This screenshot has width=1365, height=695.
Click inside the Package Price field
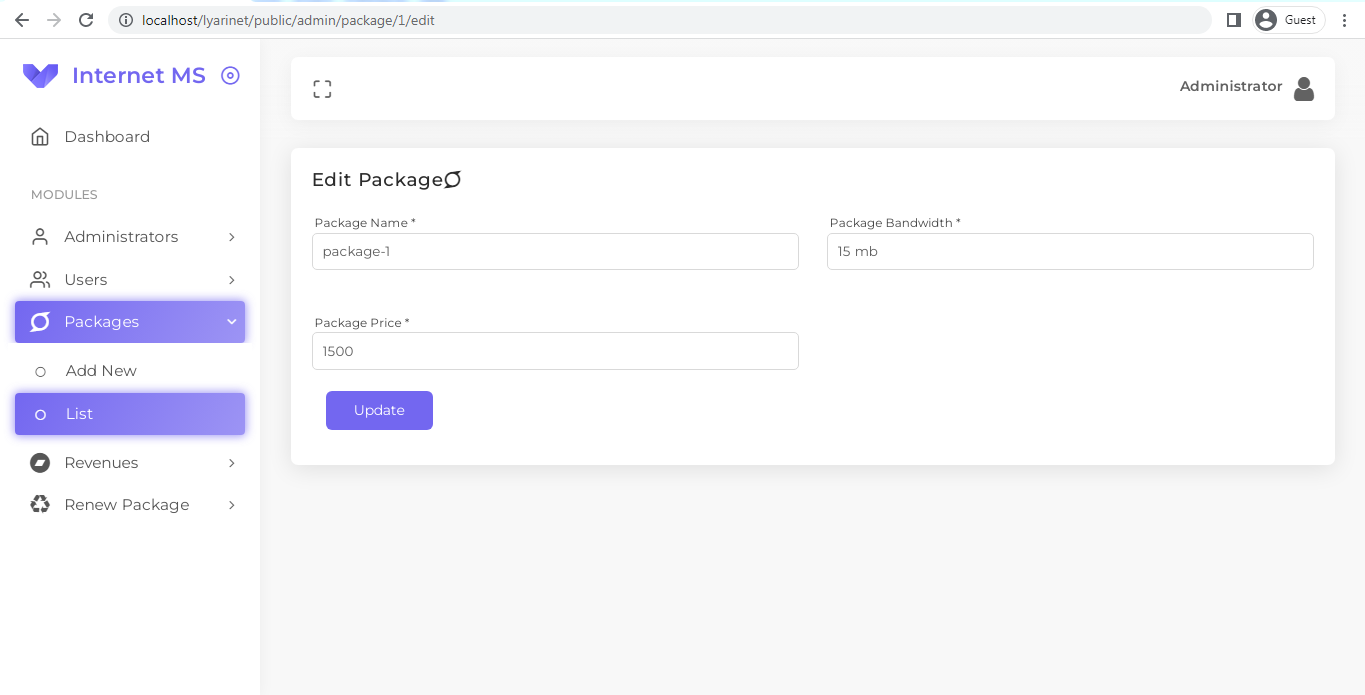point(555,351)
